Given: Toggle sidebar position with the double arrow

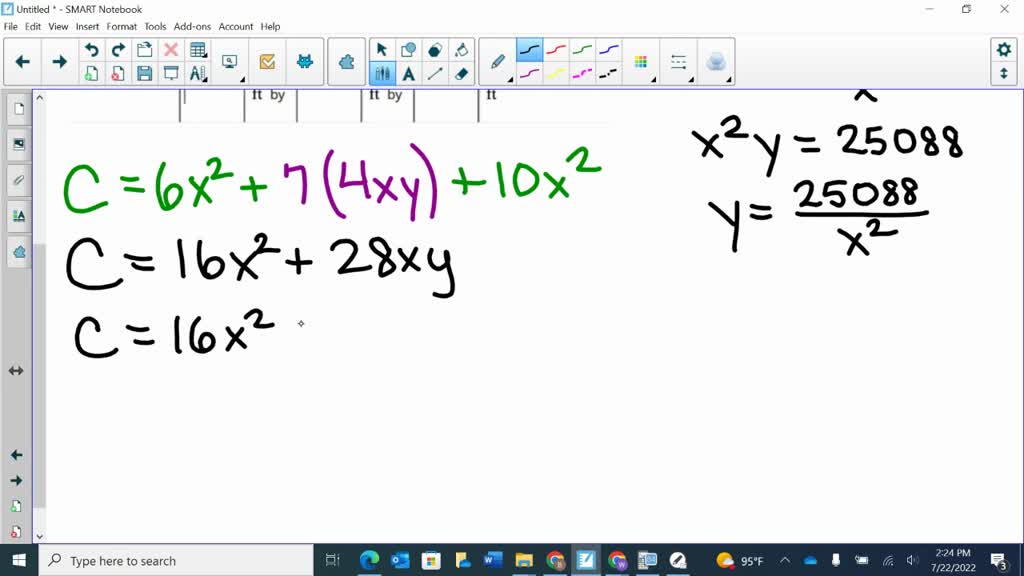Looking at the screenshot, I should tap(16, 371).
